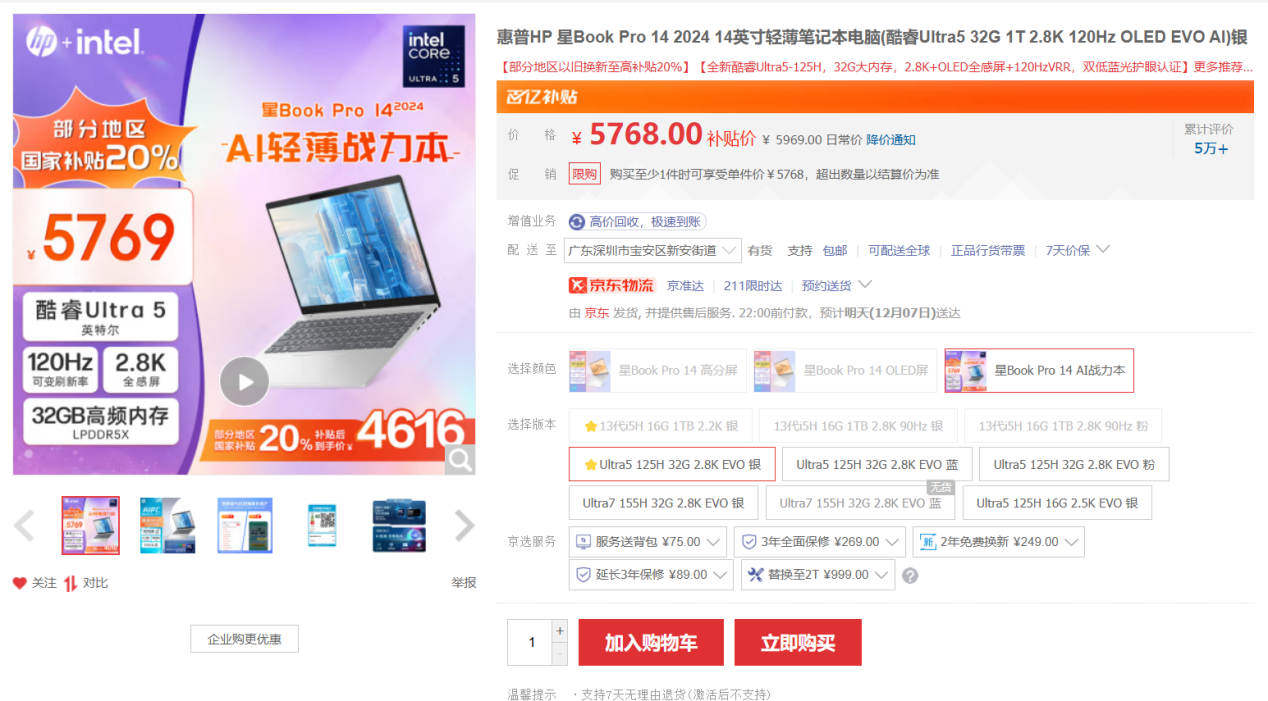Open the 服务送背包 ¥75.00 dropdown
This screenshot has height=701, width=1268.
pos(648,542)
